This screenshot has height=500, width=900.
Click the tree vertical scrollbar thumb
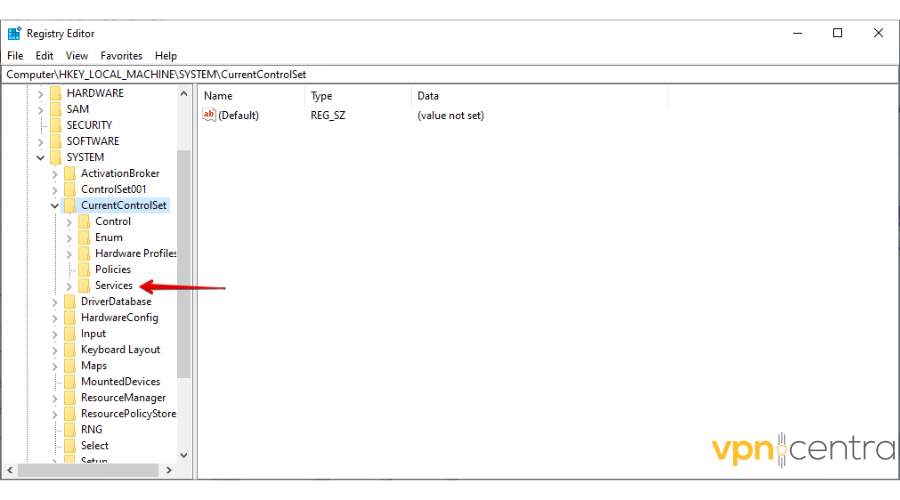[x=184, y=263]
